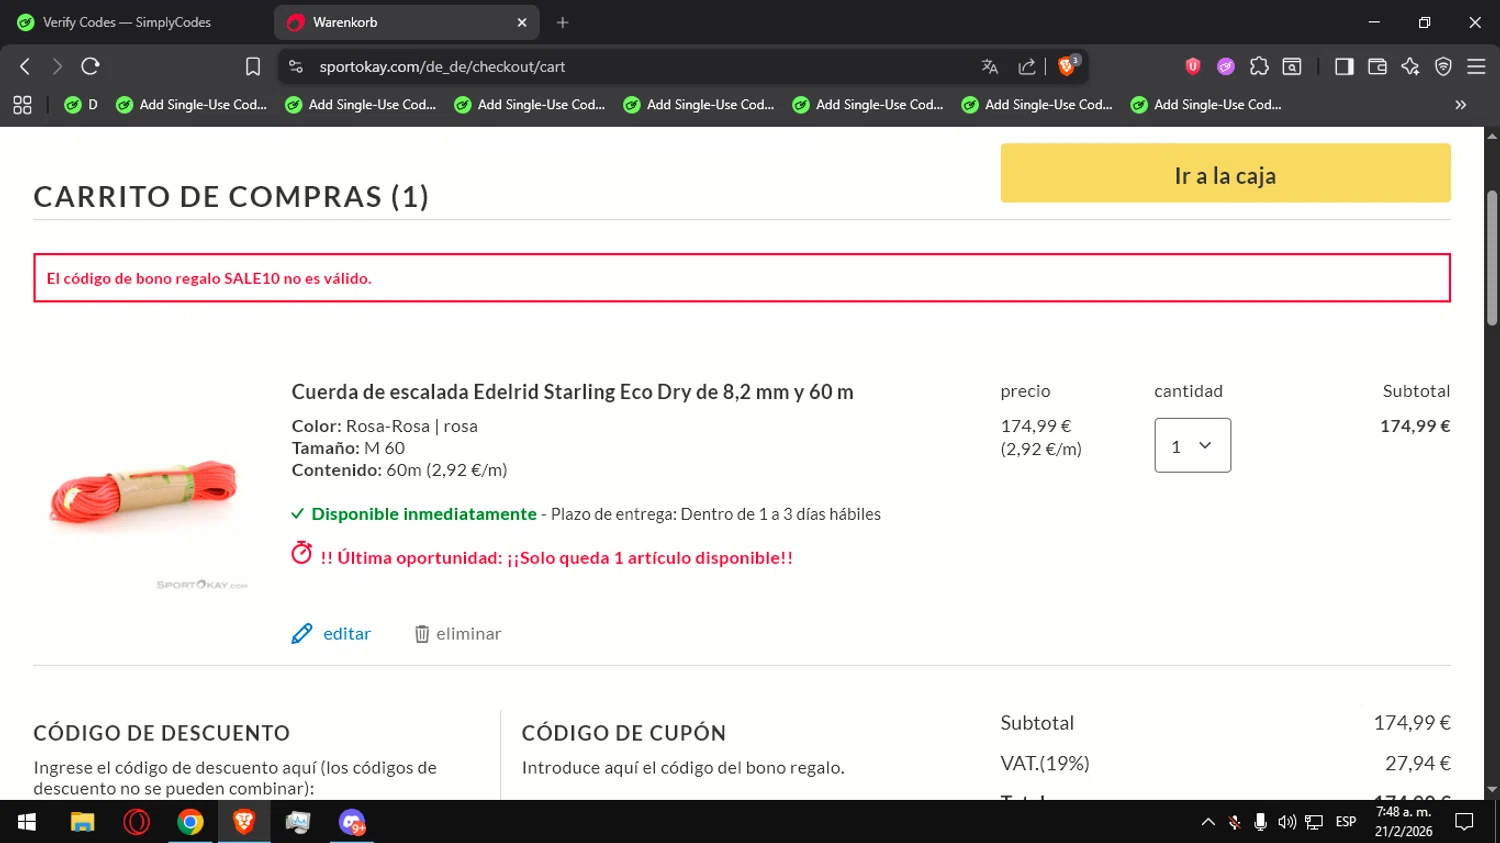The width and height of the screenshot is (1500, 843).
Task: Click the 'Ir a la caja' checkout button
Action: click(1225, 173)
